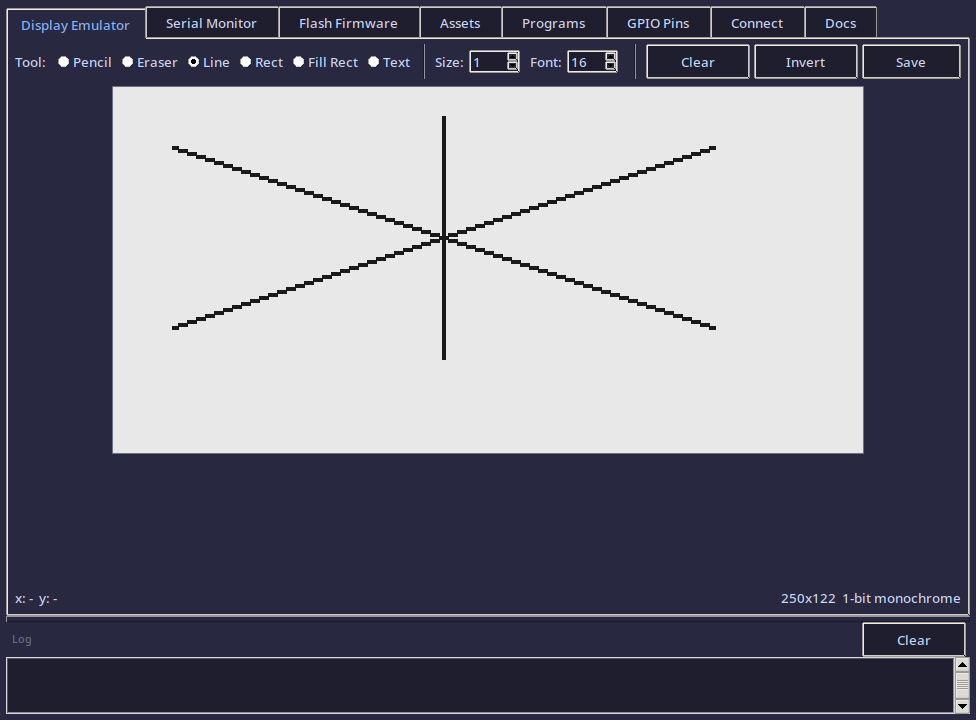The image size is (976, 720).
Task: Select the Rect tool
Action: 244,61
